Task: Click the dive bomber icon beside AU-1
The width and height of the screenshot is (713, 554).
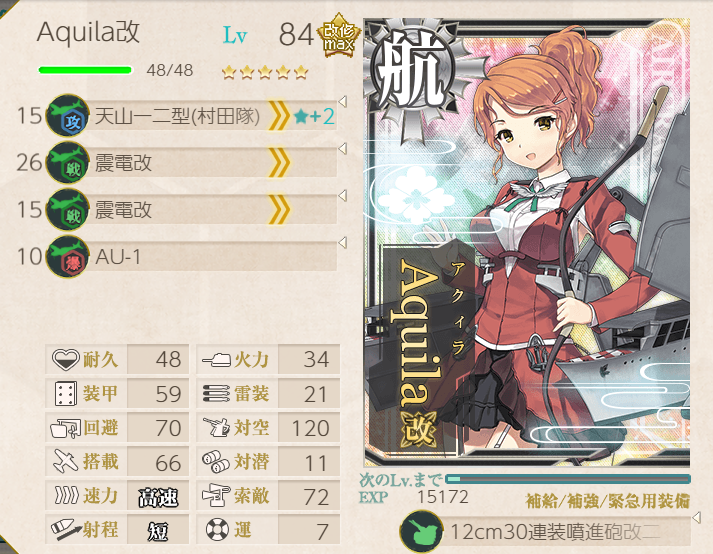Action: point(68,257)
